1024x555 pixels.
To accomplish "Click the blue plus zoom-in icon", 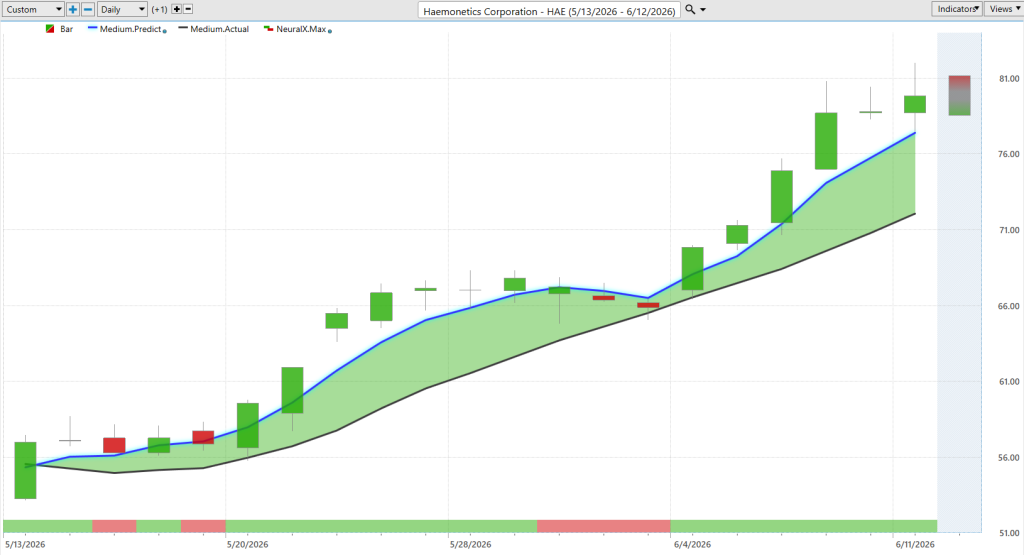I will click(x=72, y=9).
